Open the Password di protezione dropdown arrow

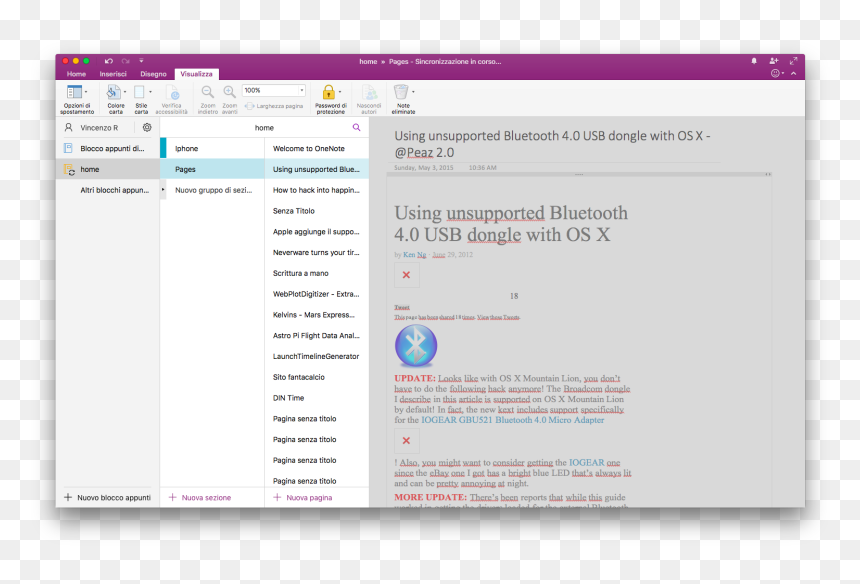tap(340, 92)
